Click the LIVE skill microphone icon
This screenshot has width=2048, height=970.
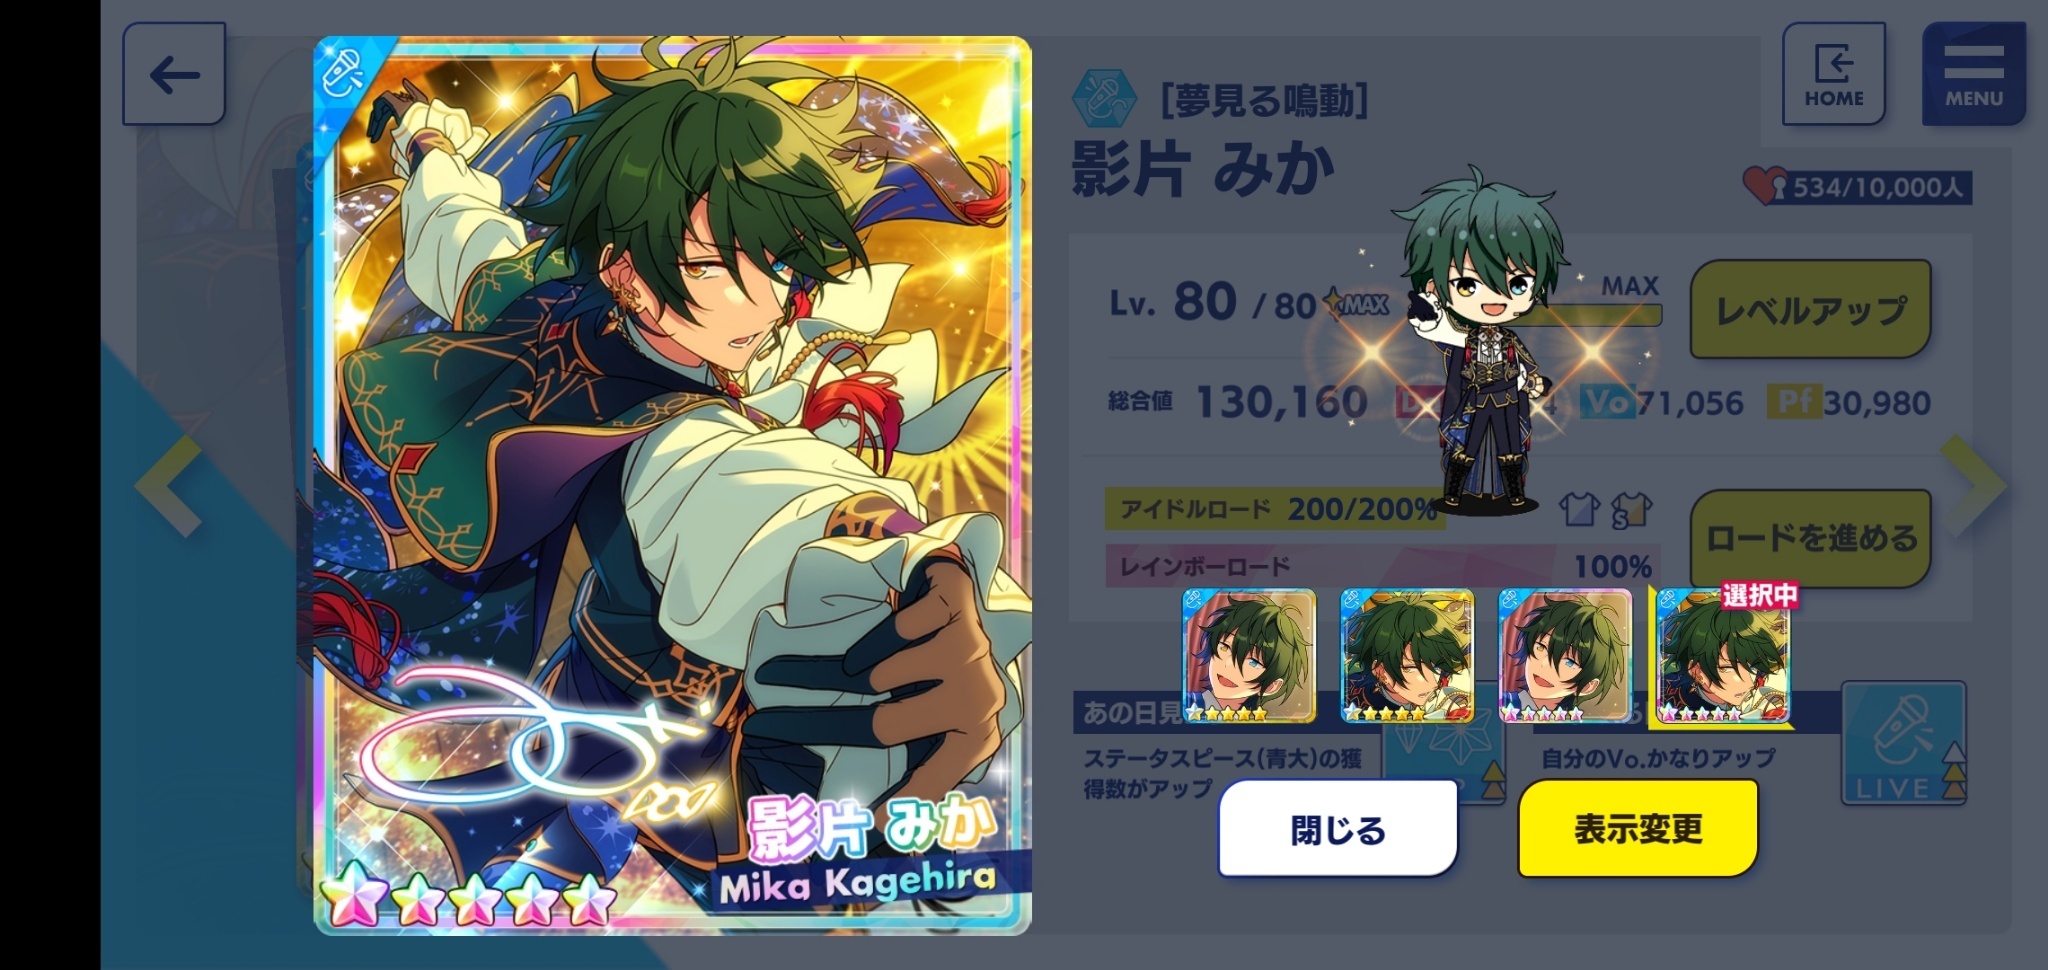(1904, 744)
